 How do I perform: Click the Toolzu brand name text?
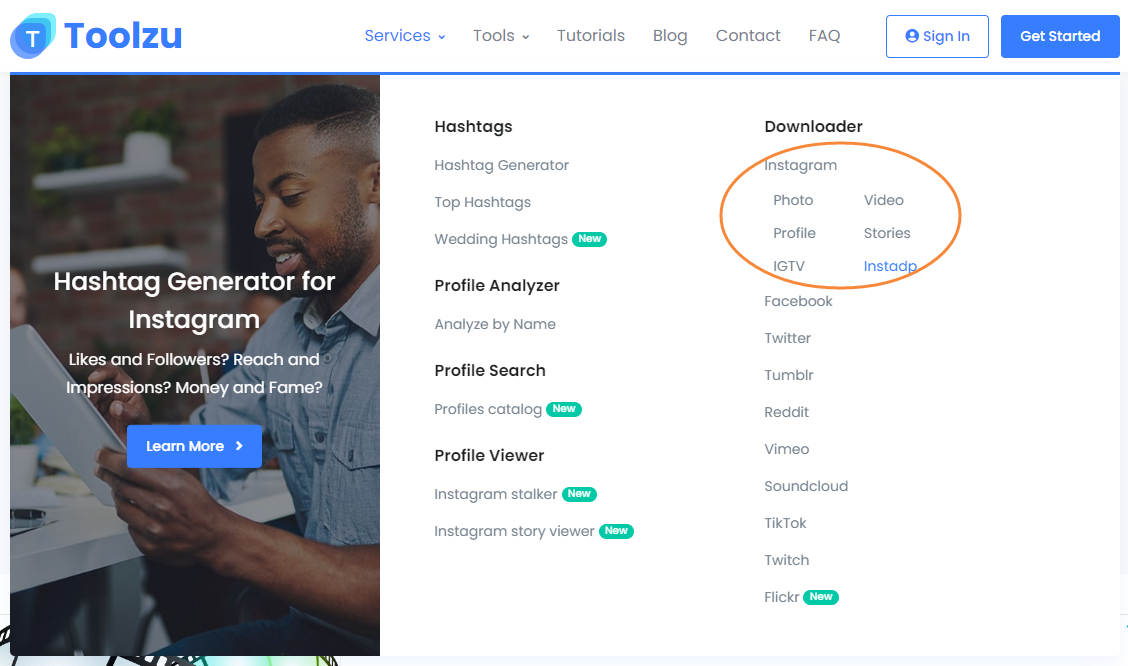pos(123,36)
